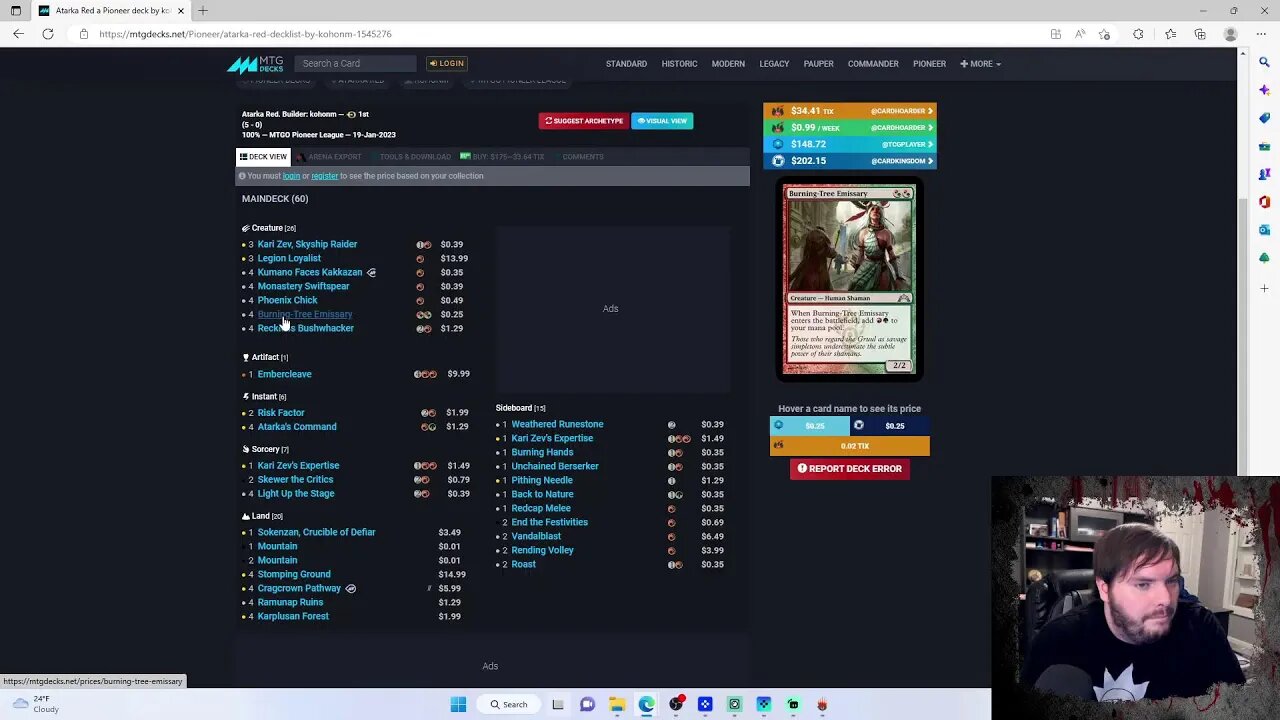The height and width of the screenshot is (720, 1280).
Task: Add this page to favorites star icon
Action: click(x=1104, y=34)
